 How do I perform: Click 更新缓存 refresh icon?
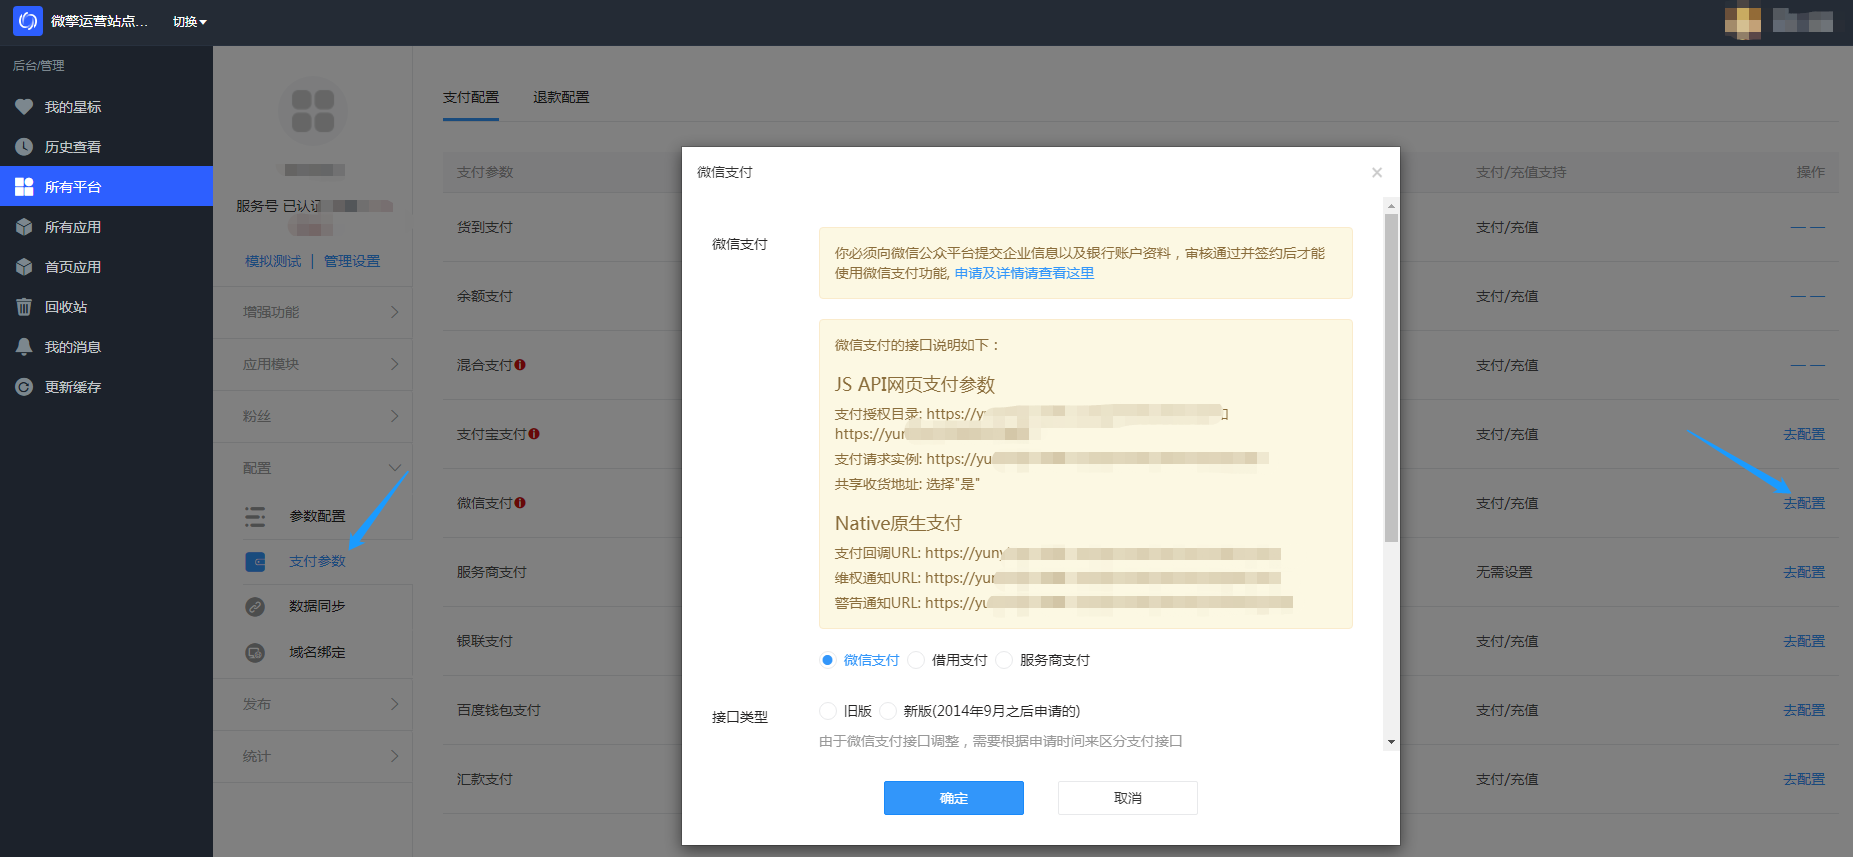[24, 387]
